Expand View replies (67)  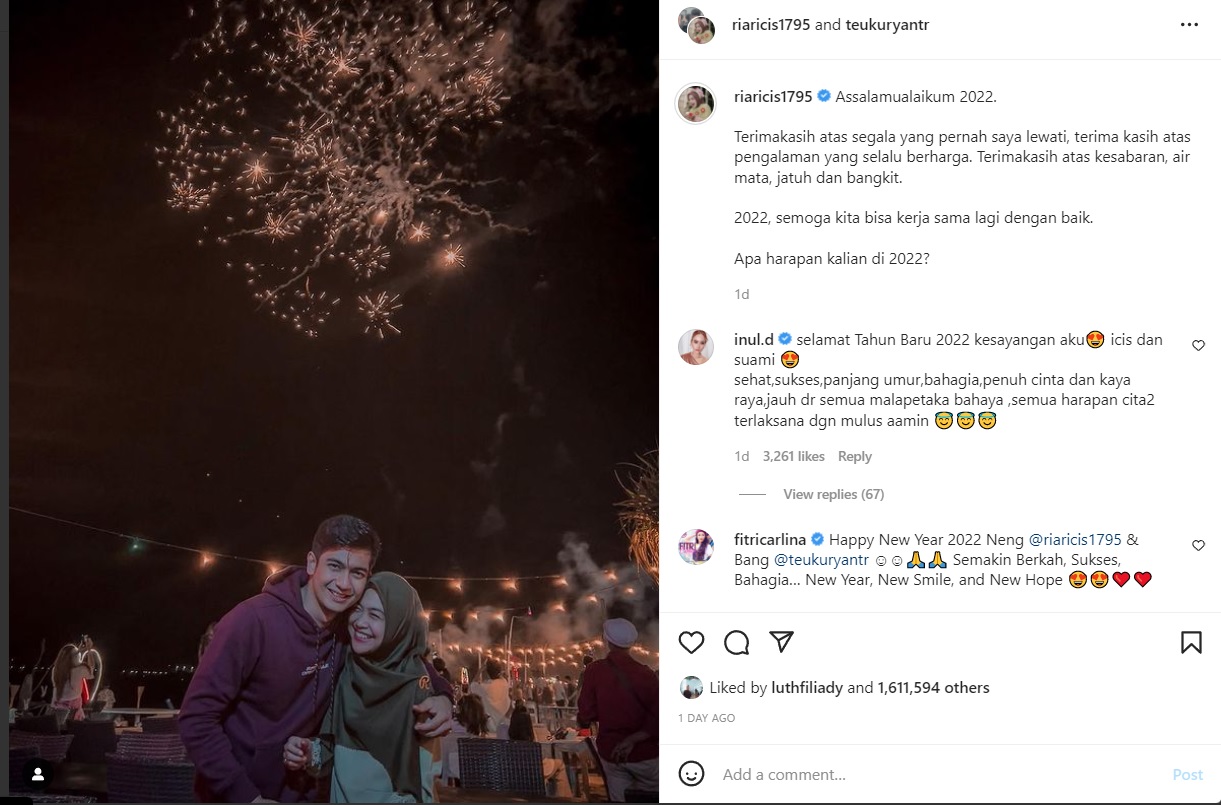click(x=833, y=494)
